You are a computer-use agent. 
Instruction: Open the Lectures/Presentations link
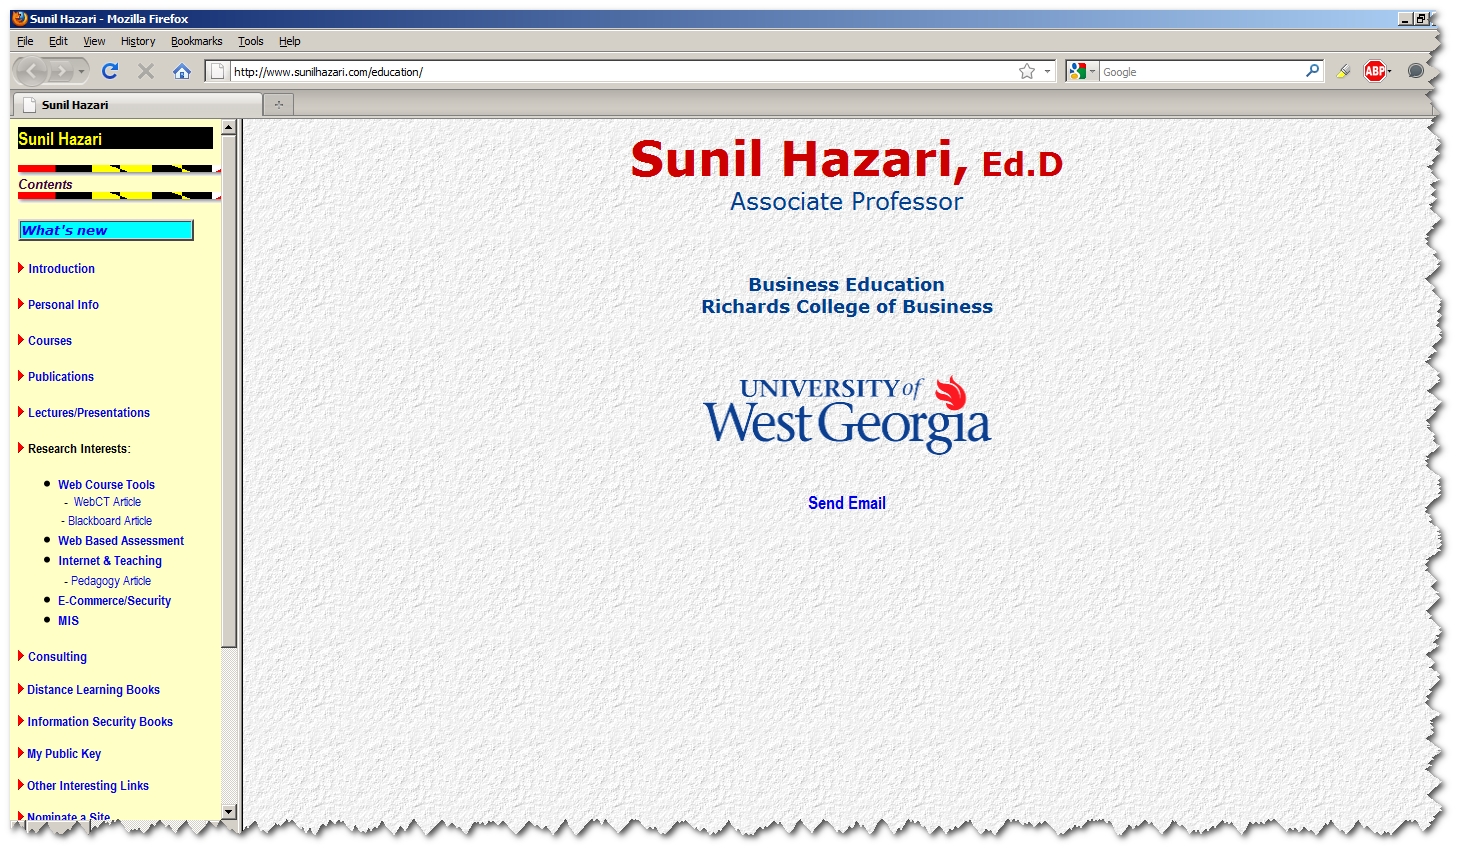[x=89, y=413]
